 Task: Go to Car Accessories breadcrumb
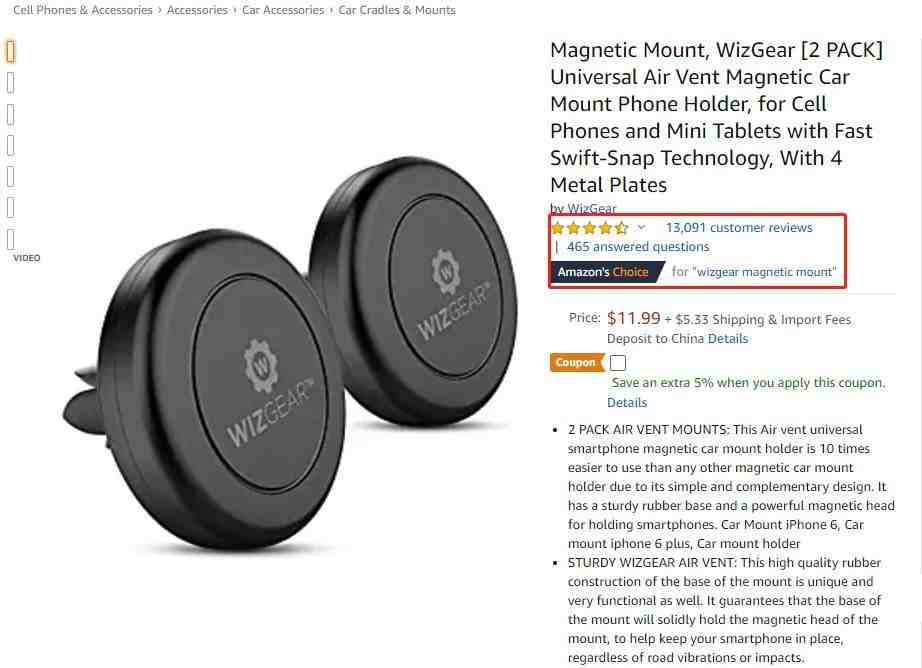[x=283, y=10]
